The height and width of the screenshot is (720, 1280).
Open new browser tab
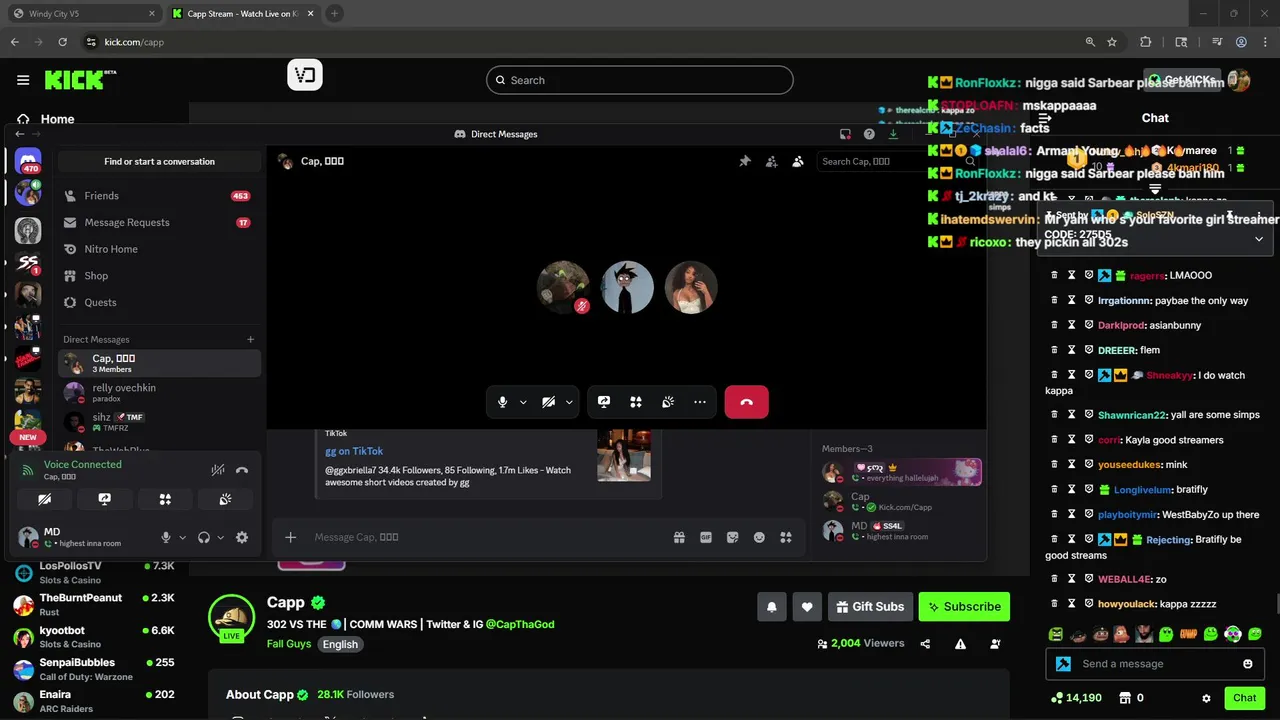(x=335, y=14)
